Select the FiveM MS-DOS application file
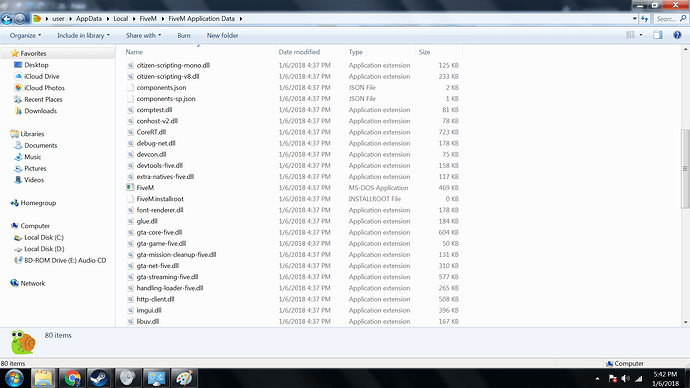Image resolution: width=690 pixels, height=388 pixels. coord(145,187)
